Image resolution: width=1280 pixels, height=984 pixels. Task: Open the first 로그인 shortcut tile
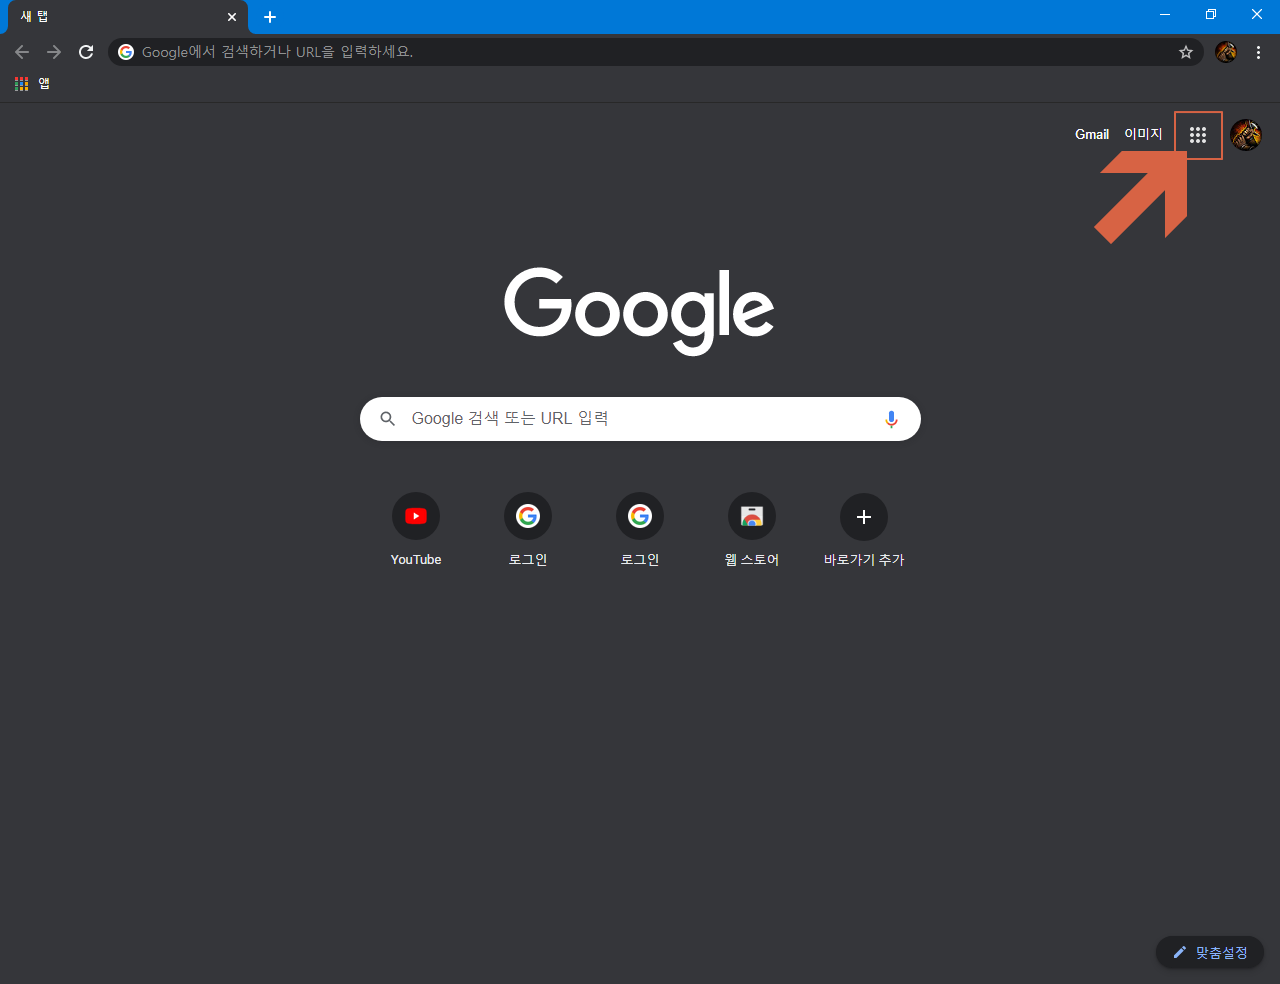[528, 531]
